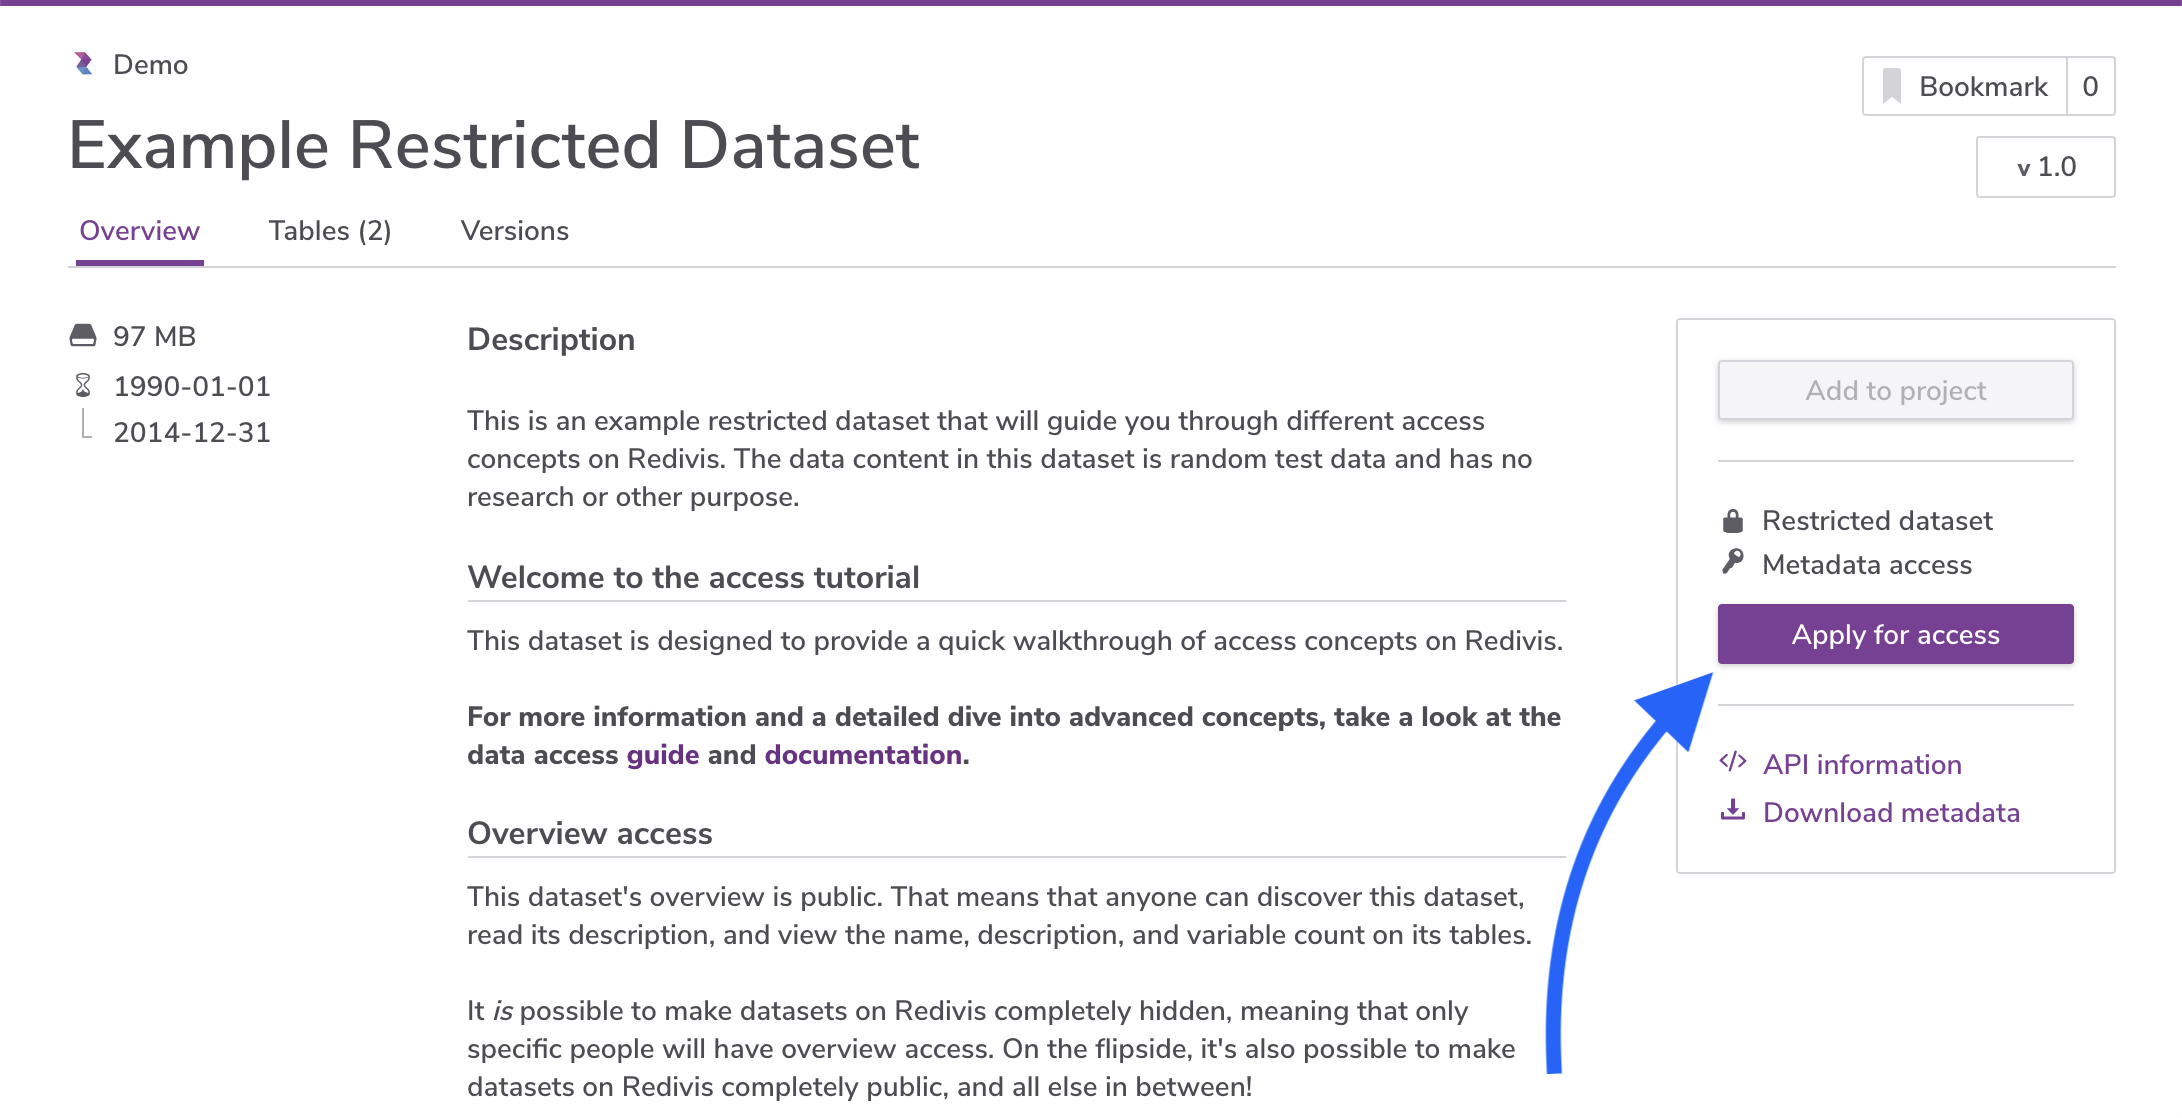
Task: Click the key icon for Metadata access
Action: point(1733,563)
